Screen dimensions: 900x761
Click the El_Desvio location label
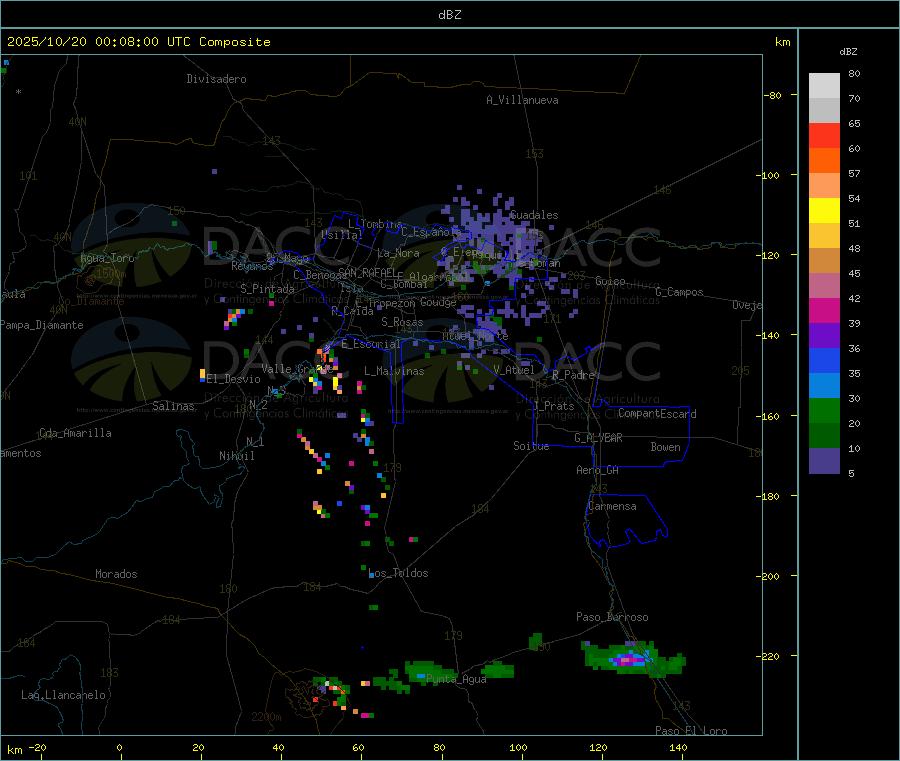point(234,379)
